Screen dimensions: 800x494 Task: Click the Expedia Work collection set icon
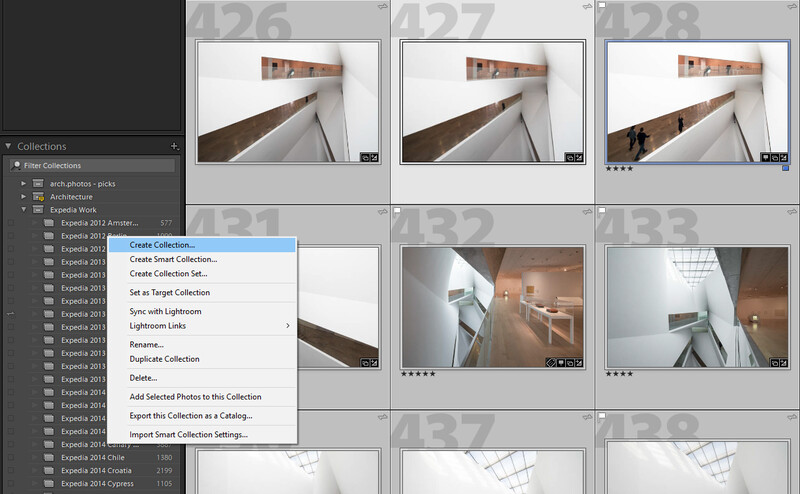(38, 209)
